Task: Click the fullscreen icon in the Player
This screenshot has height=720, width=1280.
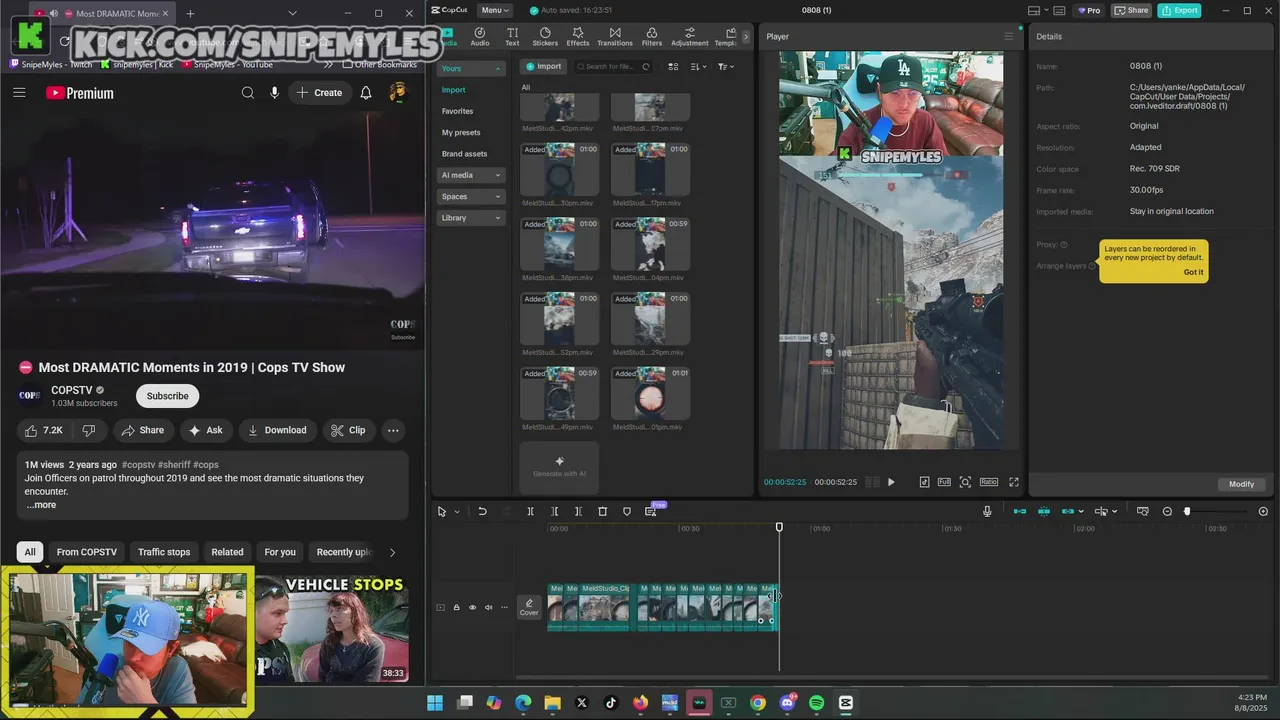Action: 1013,482
